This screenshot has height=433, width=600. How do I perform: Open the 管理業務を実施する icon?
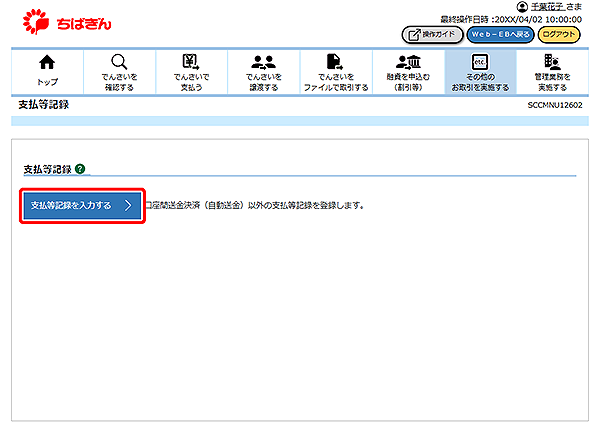(551, 62)
